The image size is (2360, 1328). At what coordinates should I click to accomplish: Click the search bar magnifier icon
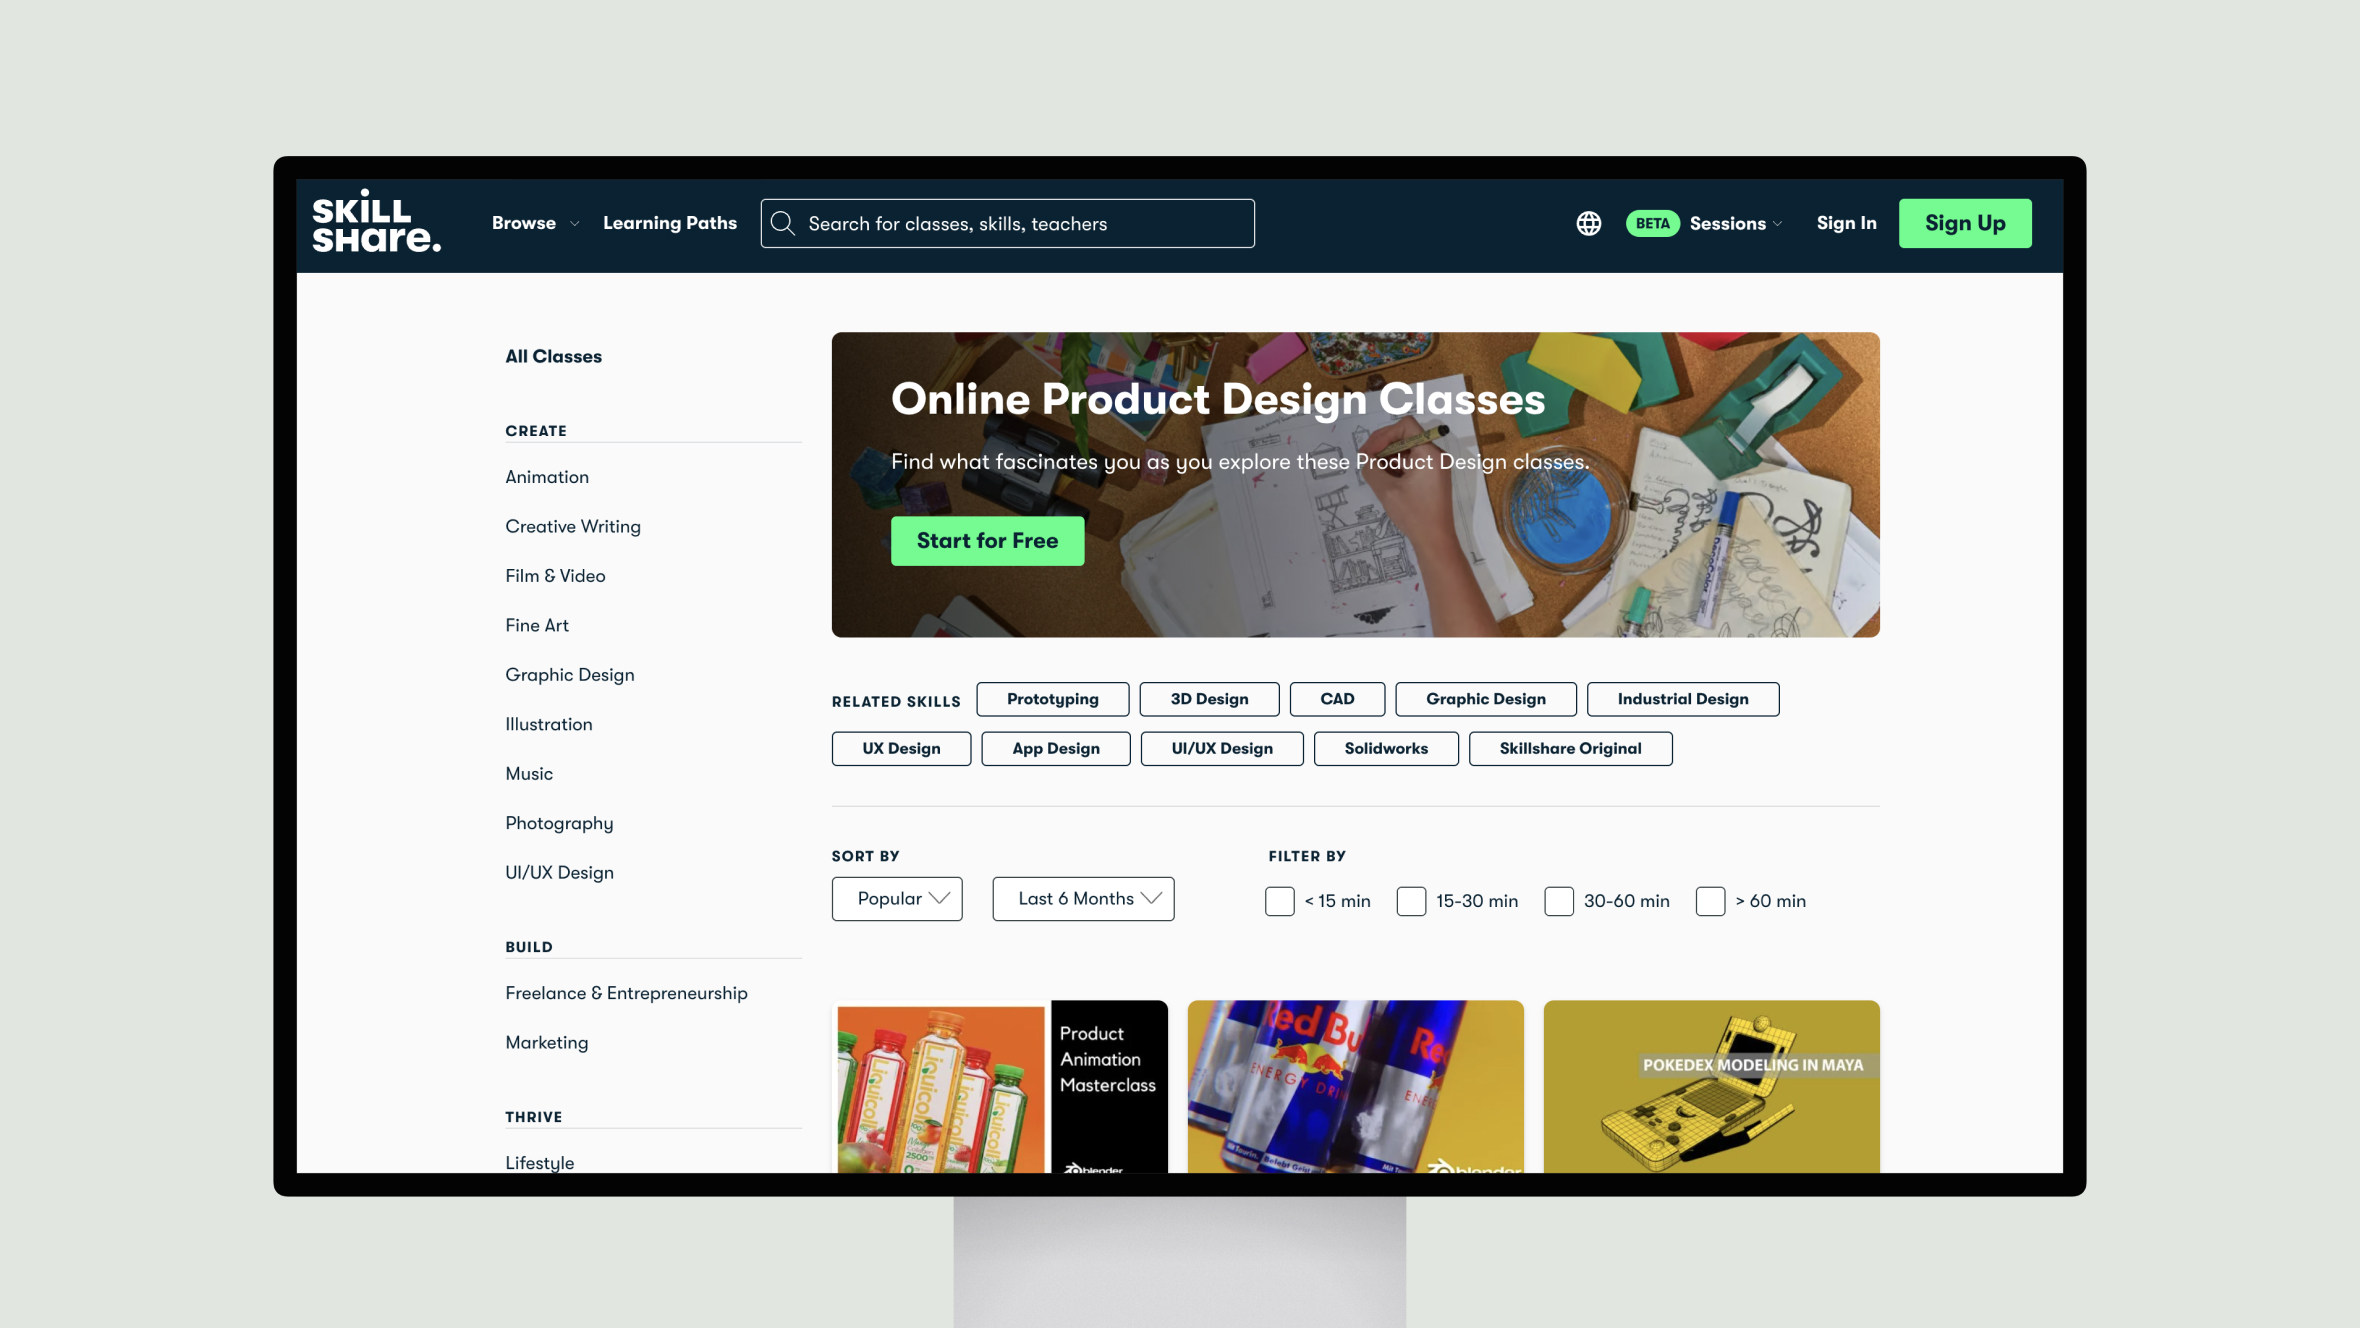point(783,222)
